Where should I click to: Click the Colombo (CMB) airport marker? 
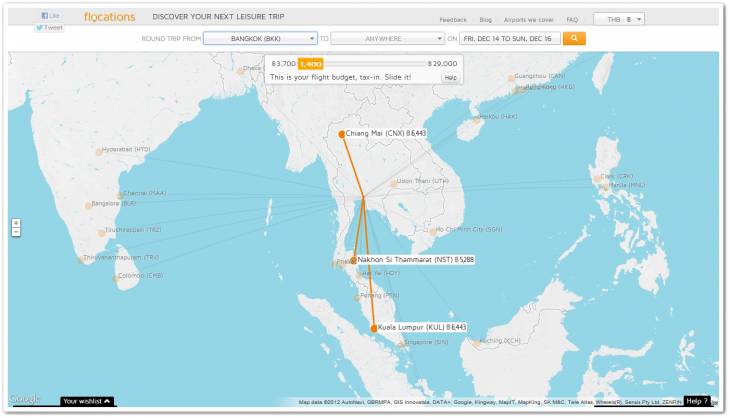[116, 277]
